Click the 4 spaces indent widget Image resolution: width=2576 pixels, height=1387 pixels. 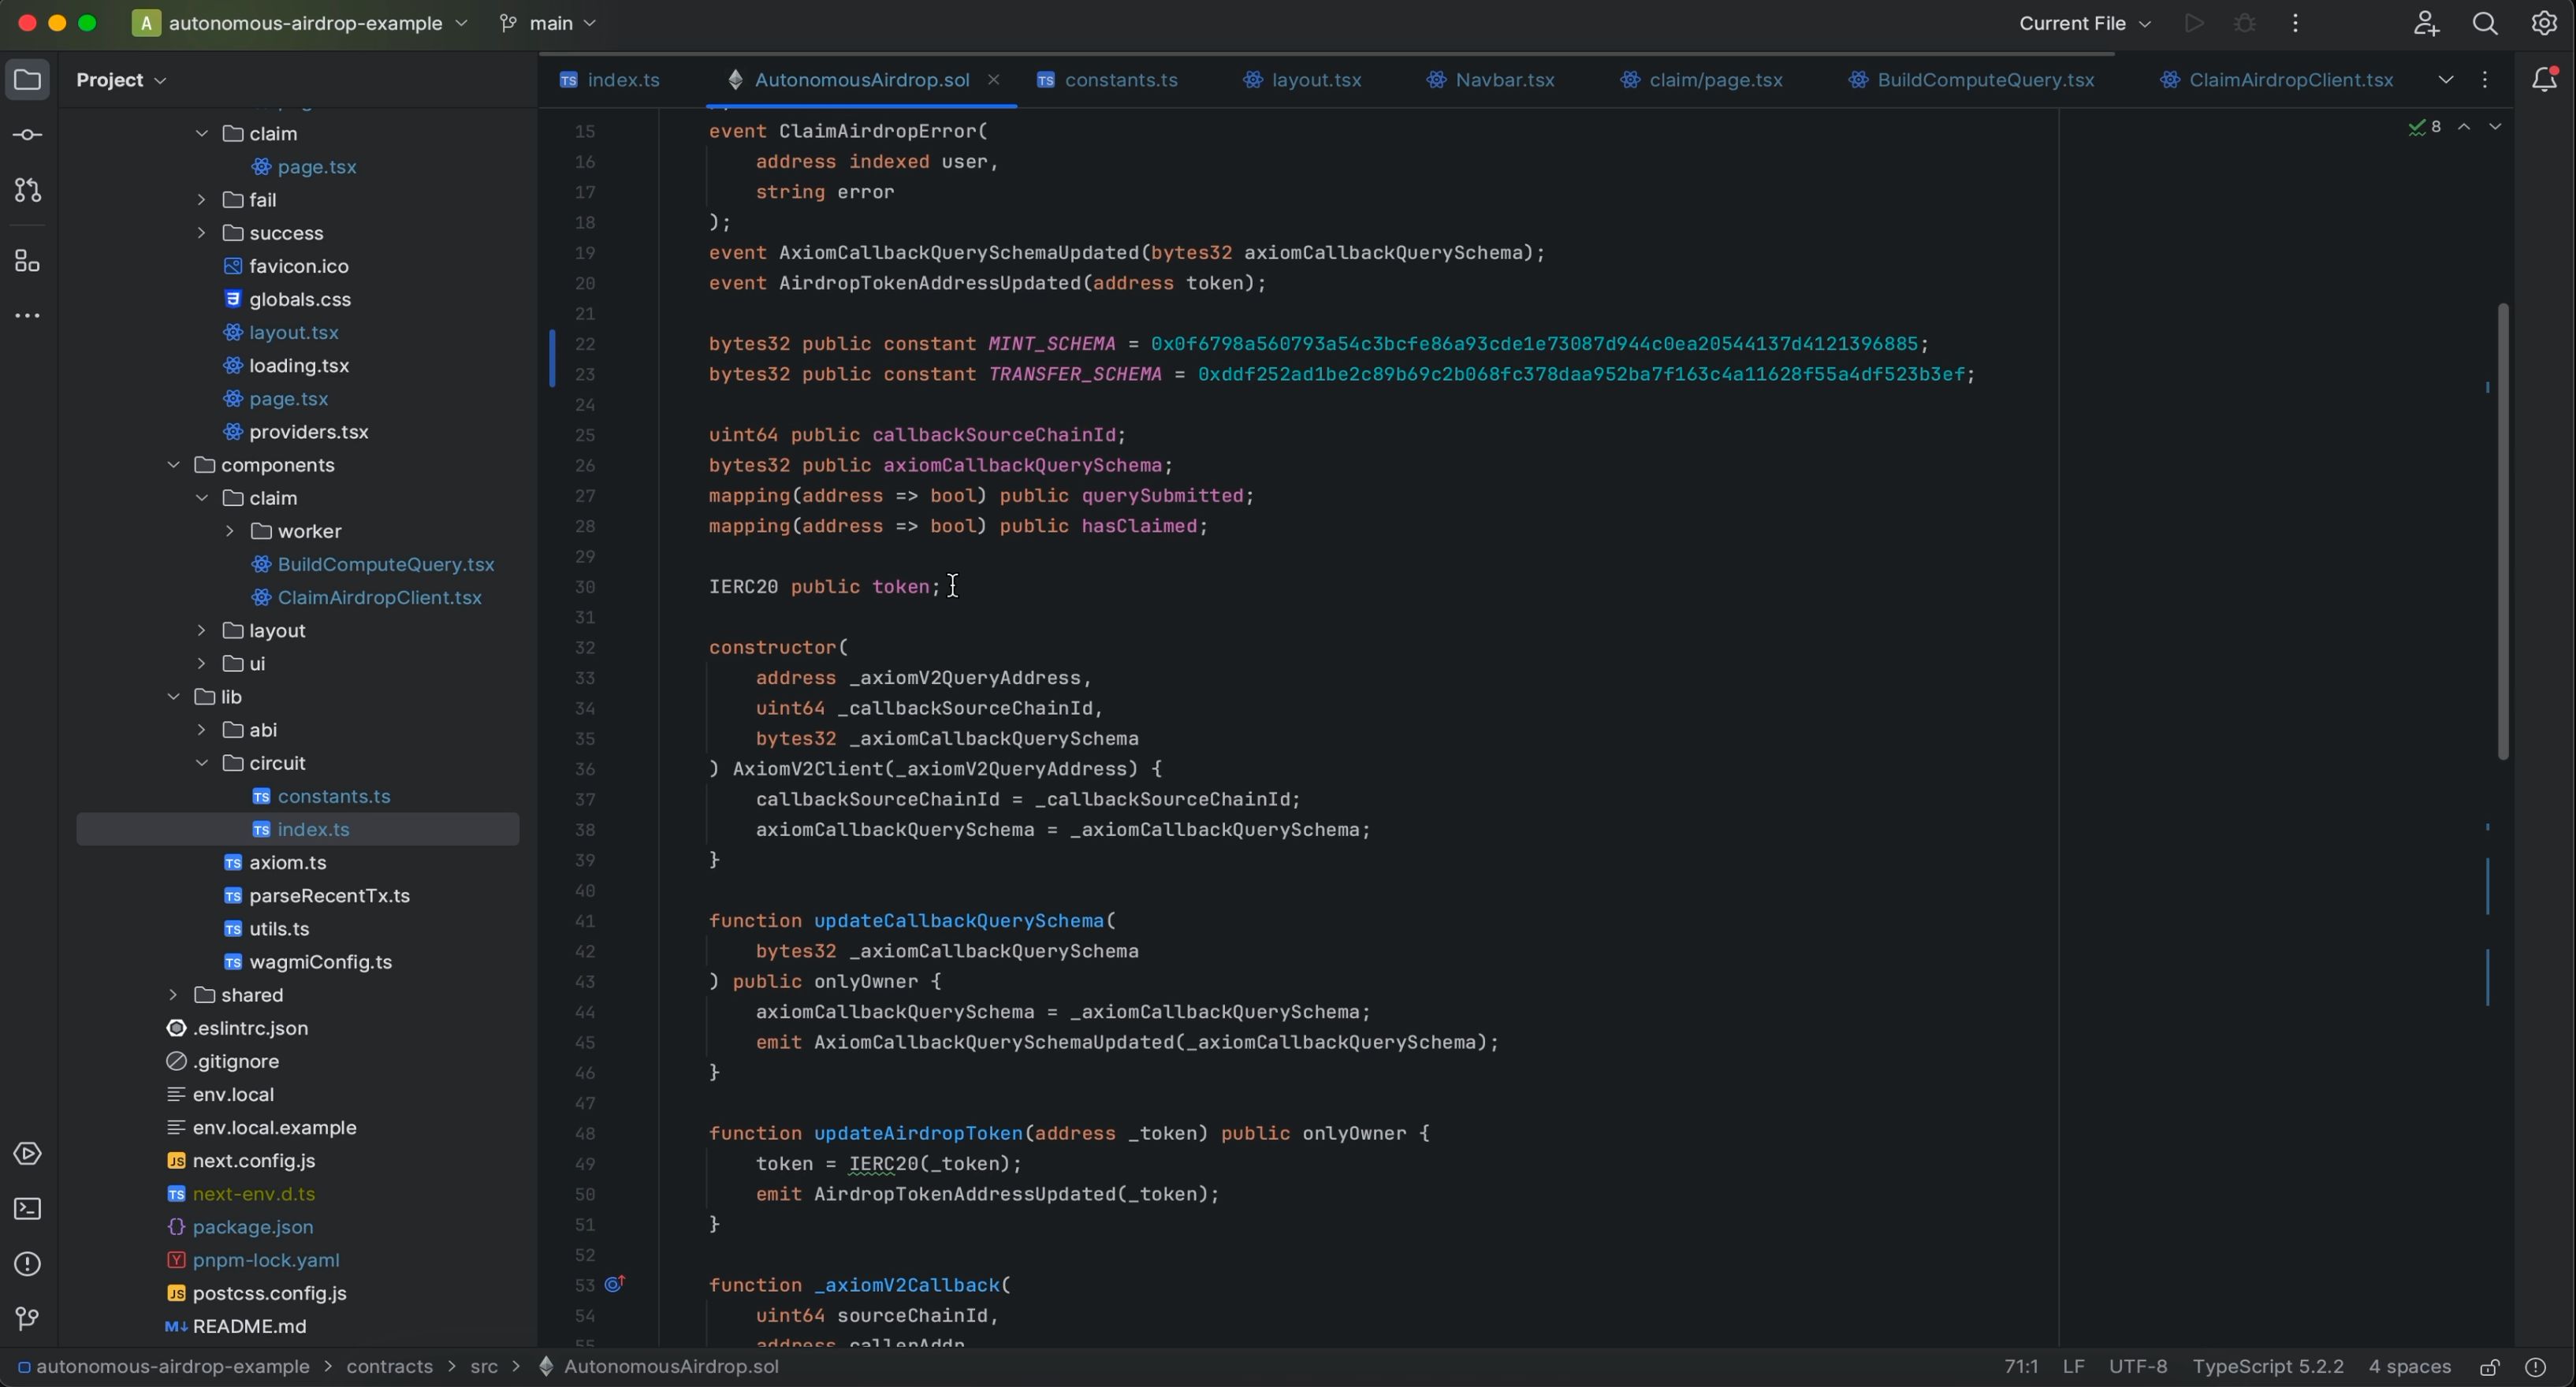(2409, 1367)
